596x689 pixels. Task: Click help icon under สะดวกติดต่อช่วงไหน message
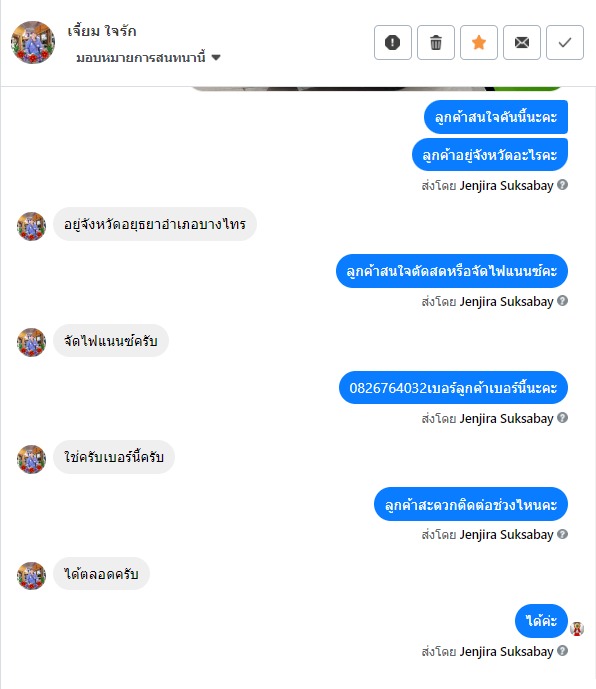click(x=563, y=534)
